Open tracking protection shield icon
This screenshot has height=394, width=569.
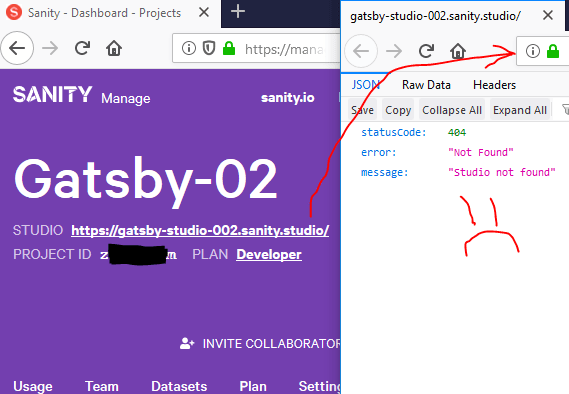point(209,48)
